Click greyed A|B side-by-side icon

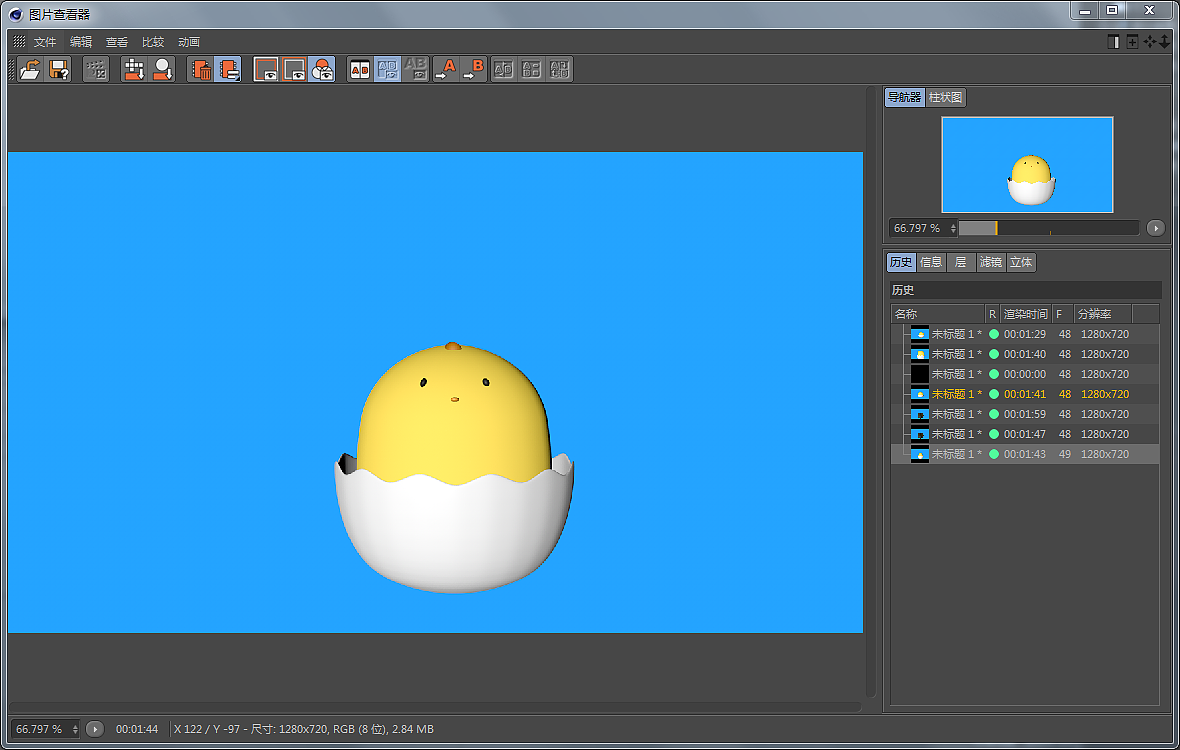pos(503,69)
